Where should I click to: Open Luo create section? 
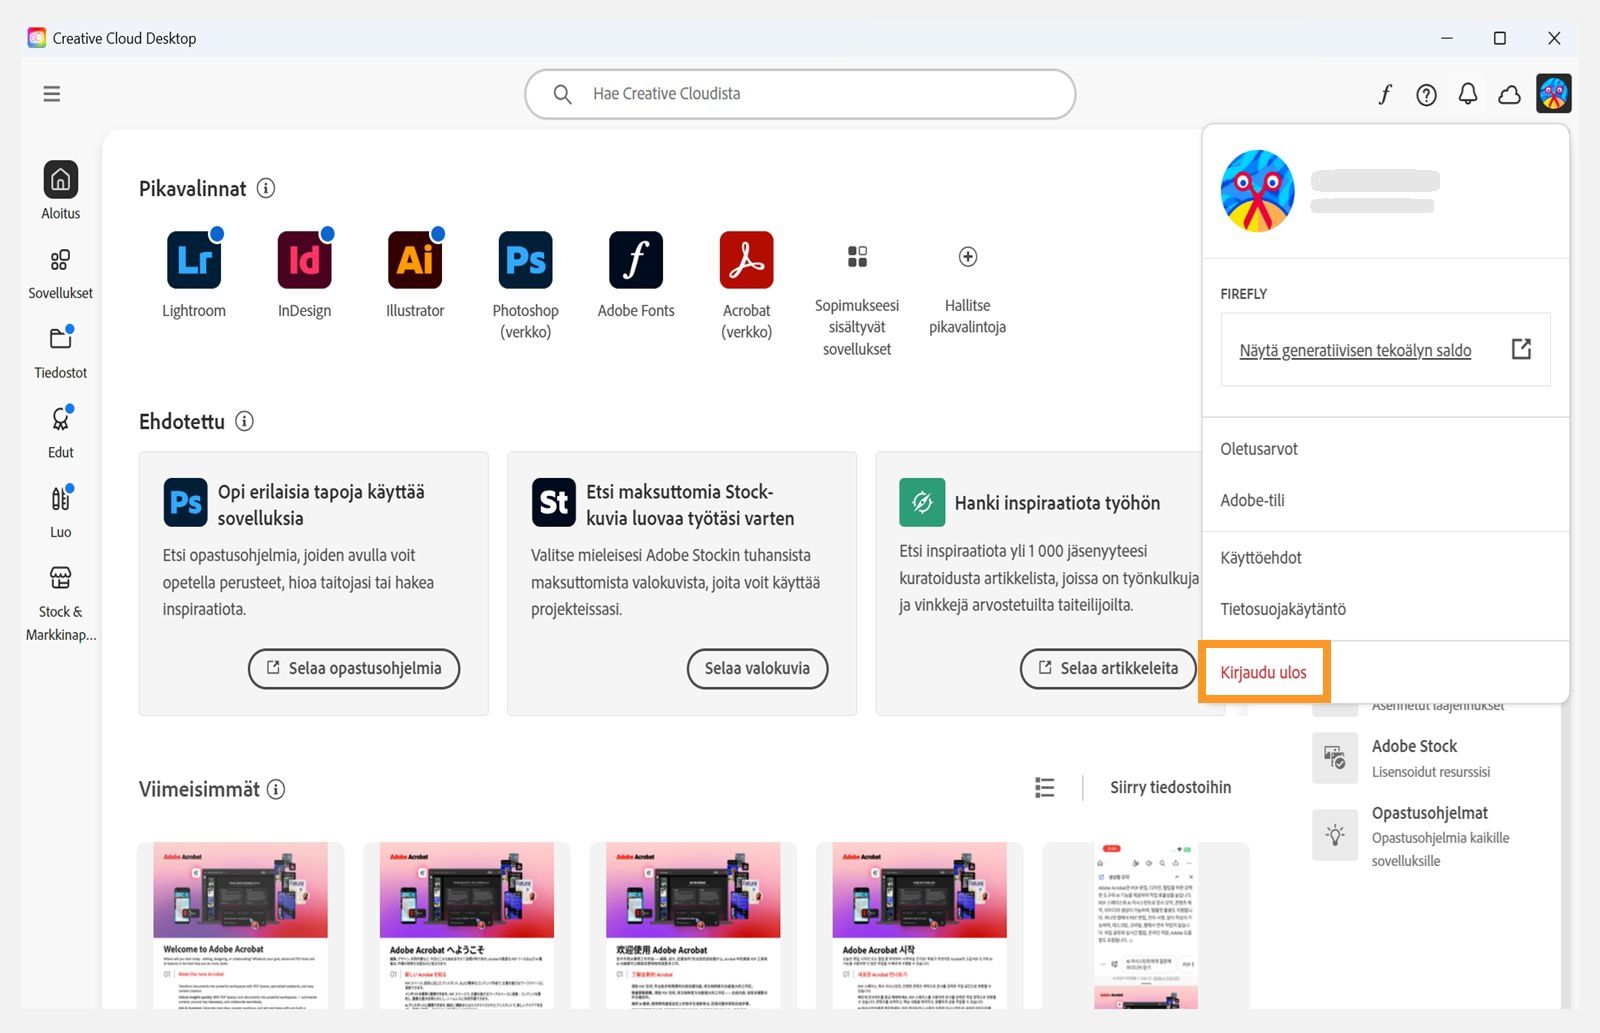tap(60, 511)
